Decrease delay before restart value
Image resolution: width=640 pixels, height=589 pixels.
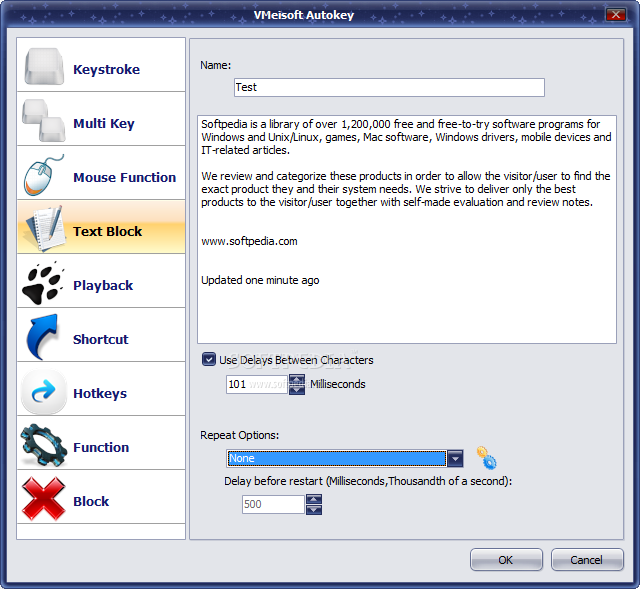314,509
